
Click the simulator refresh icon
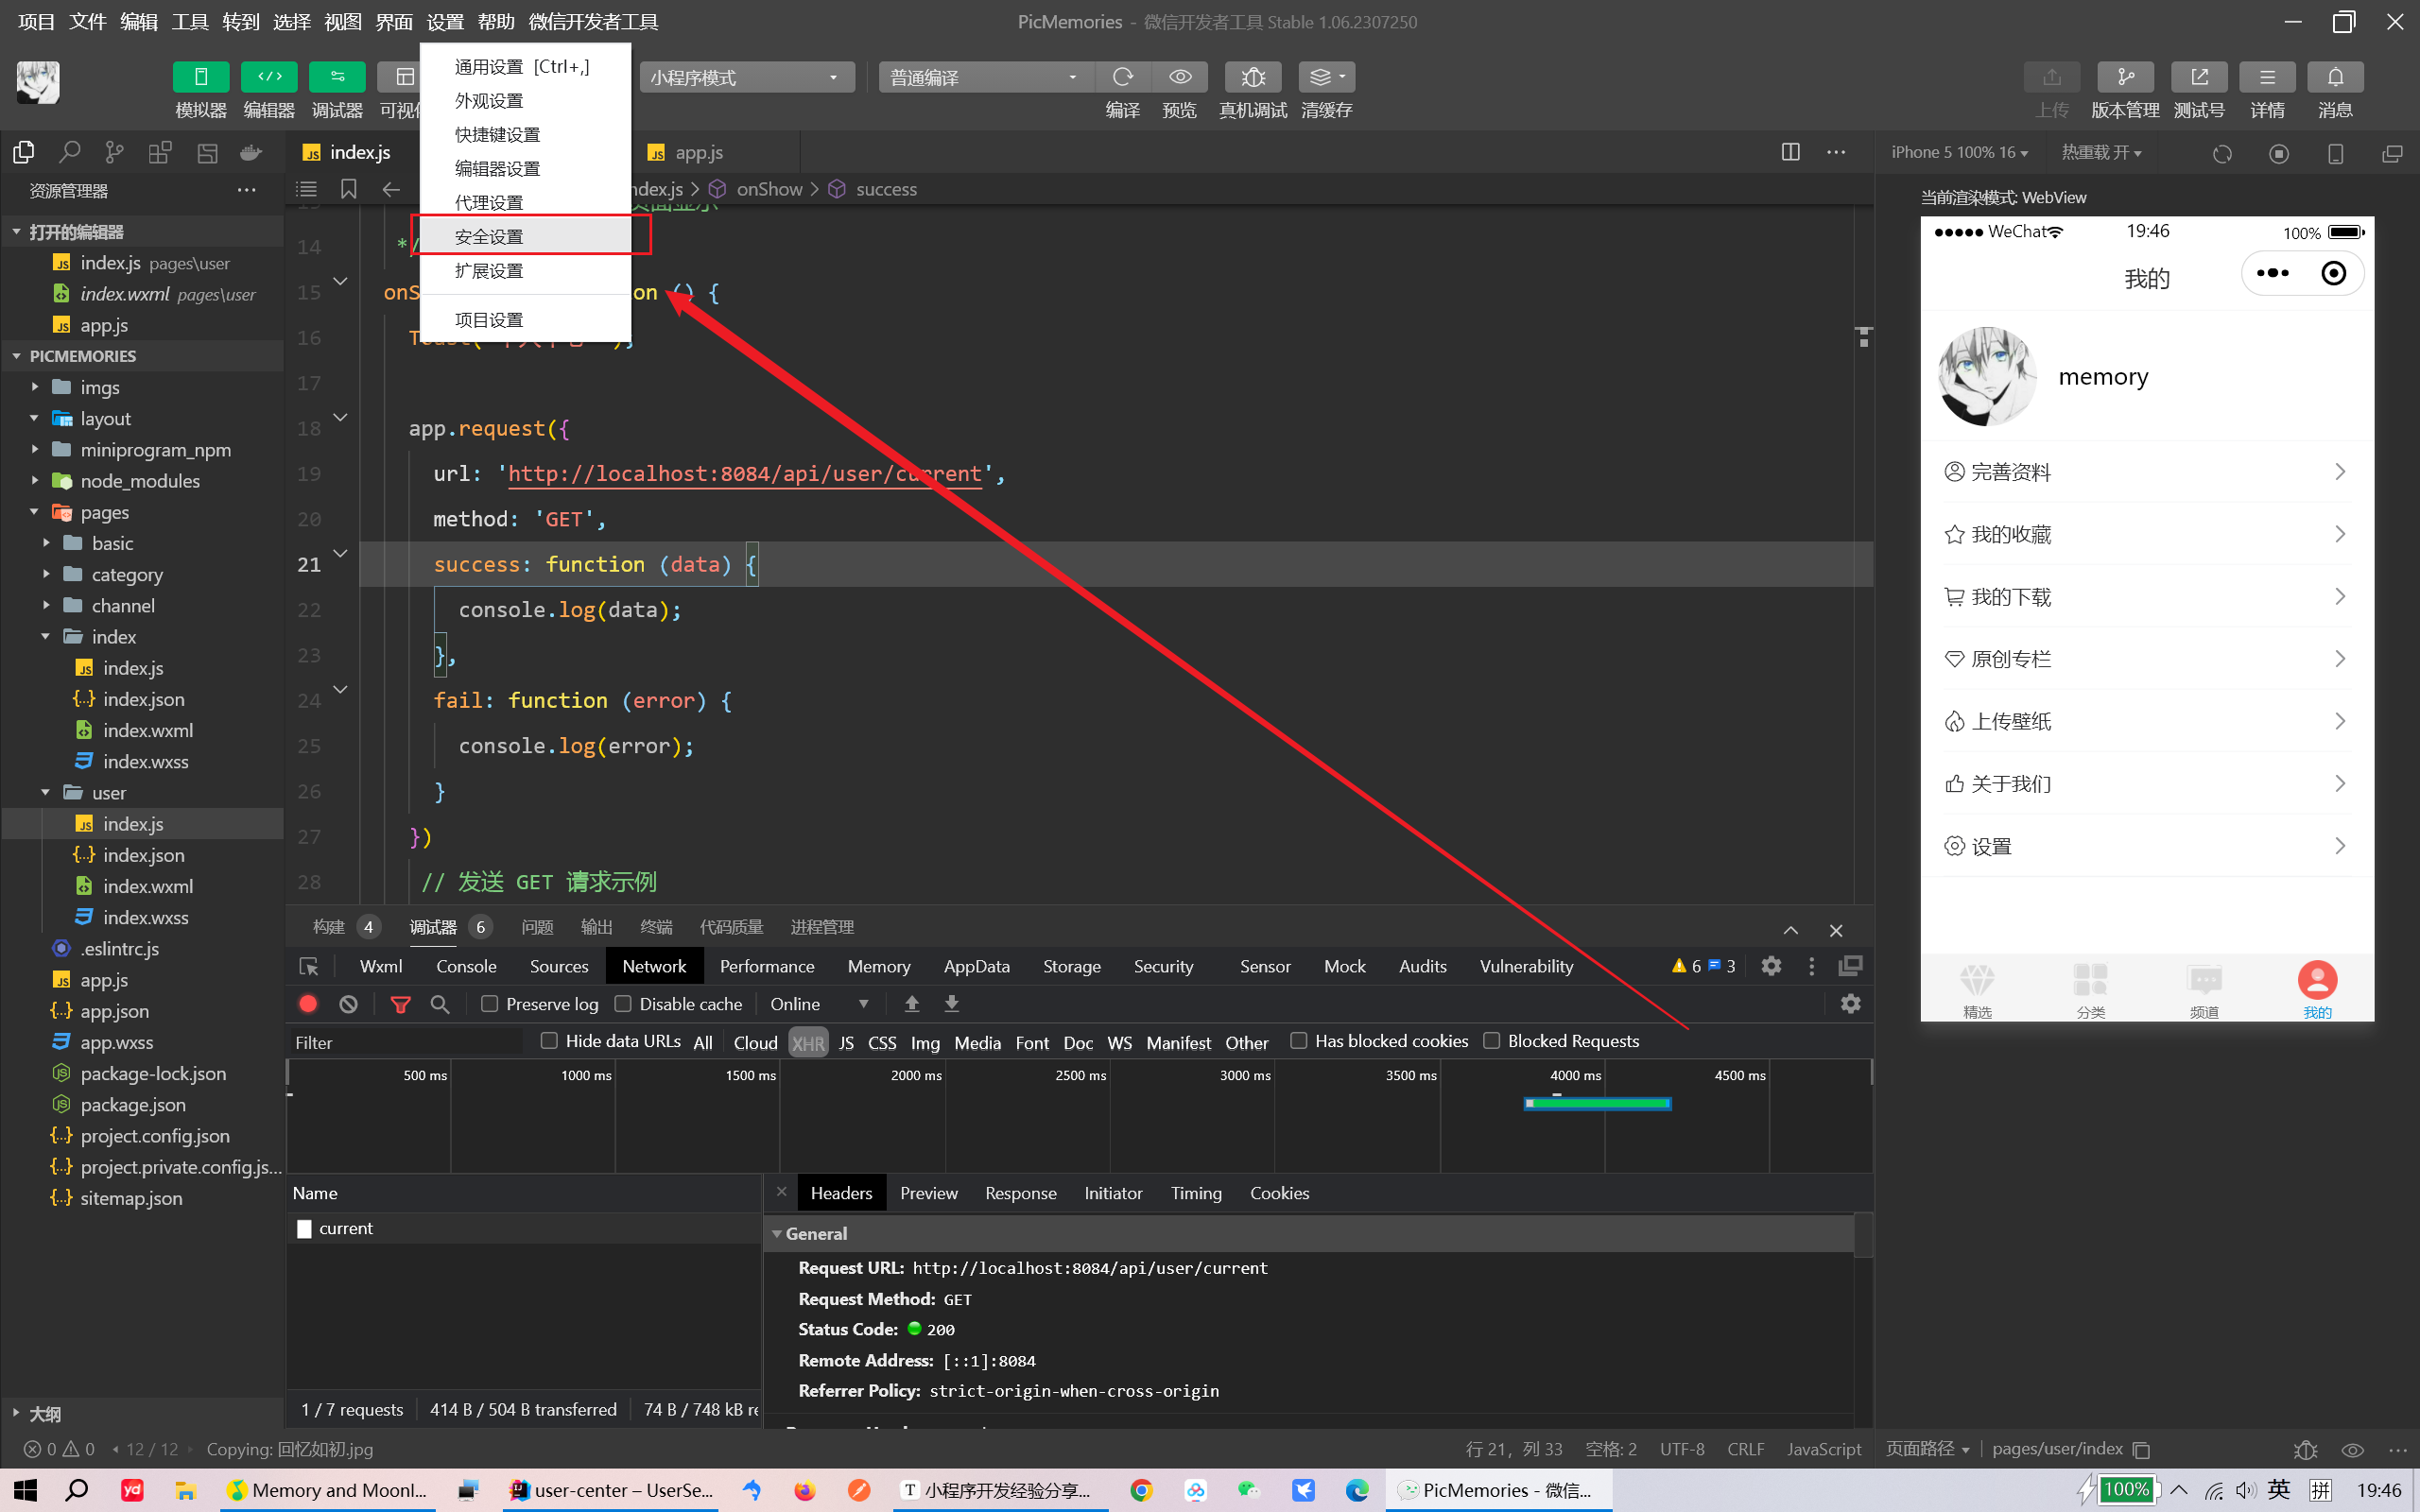click(x=2222, y=153)
